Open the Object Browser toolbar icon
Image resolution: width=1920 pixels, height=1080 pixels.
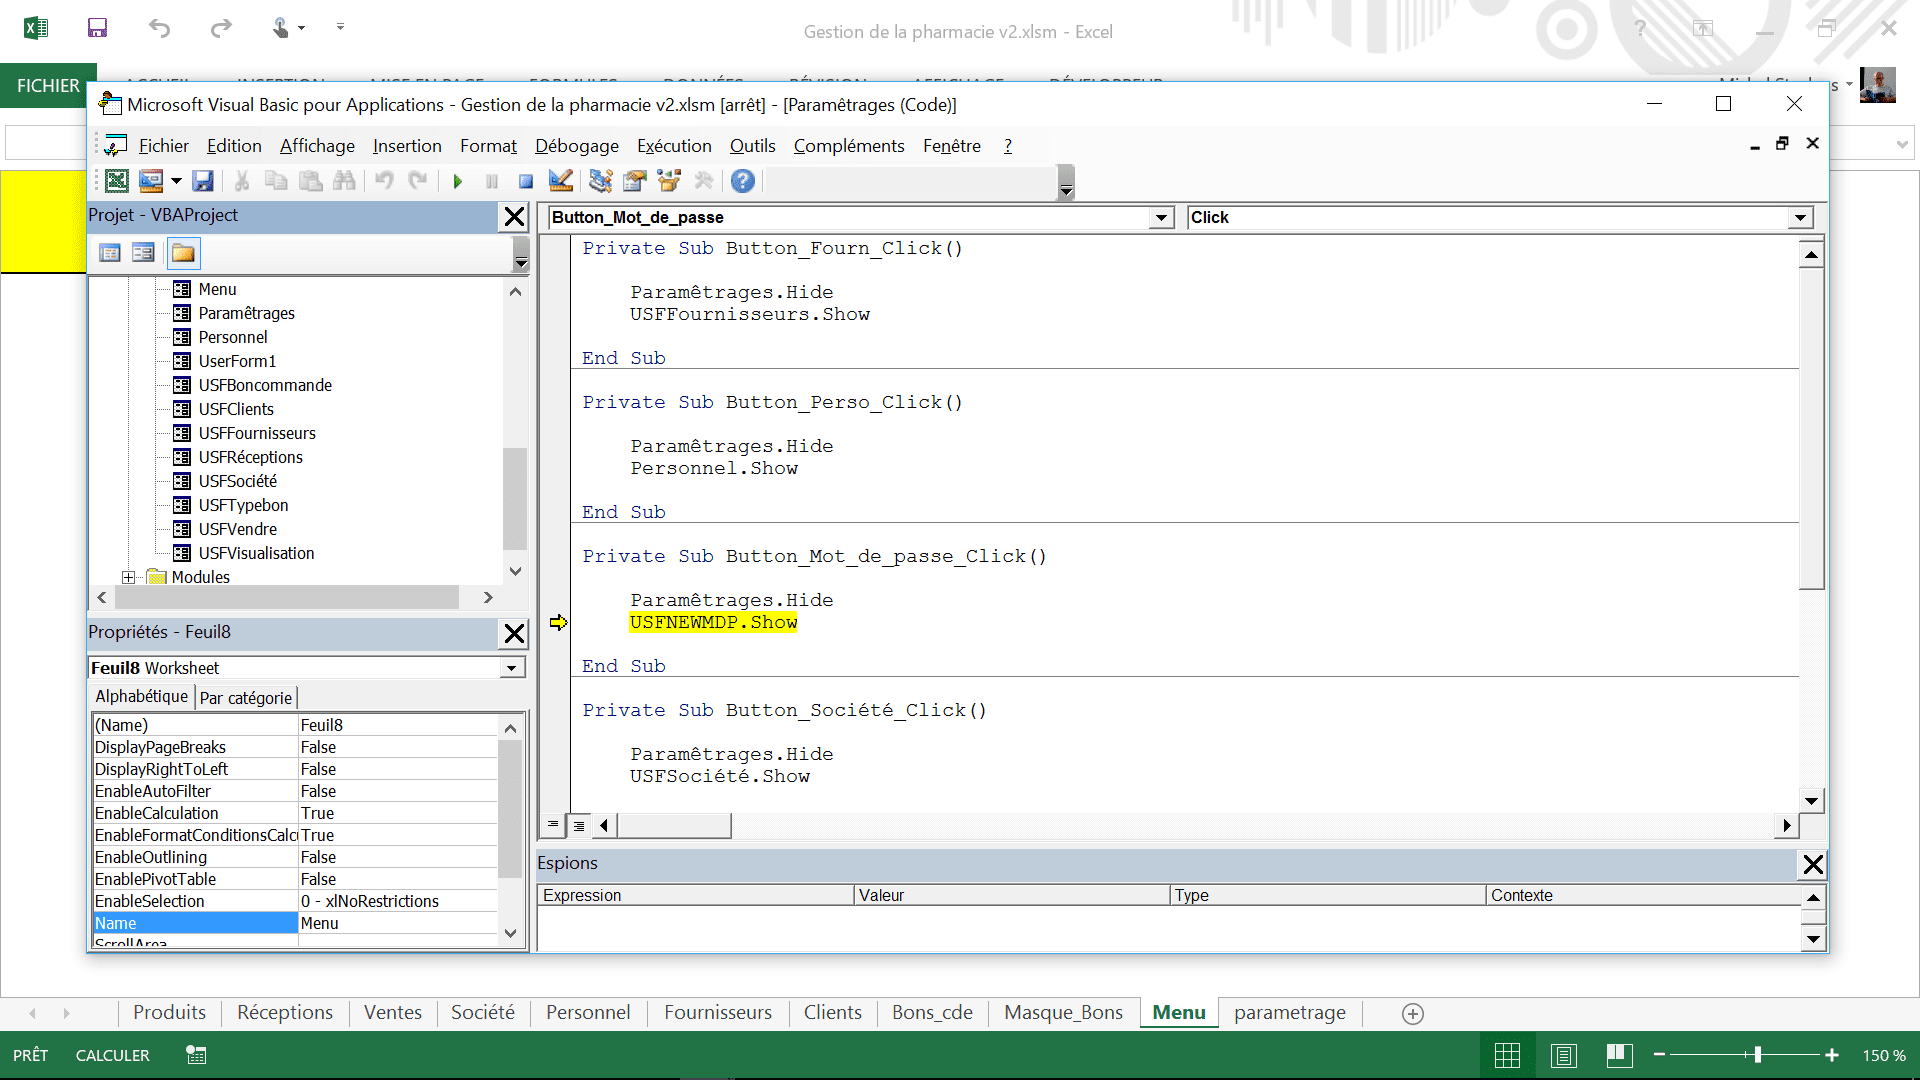pos(668,181)
